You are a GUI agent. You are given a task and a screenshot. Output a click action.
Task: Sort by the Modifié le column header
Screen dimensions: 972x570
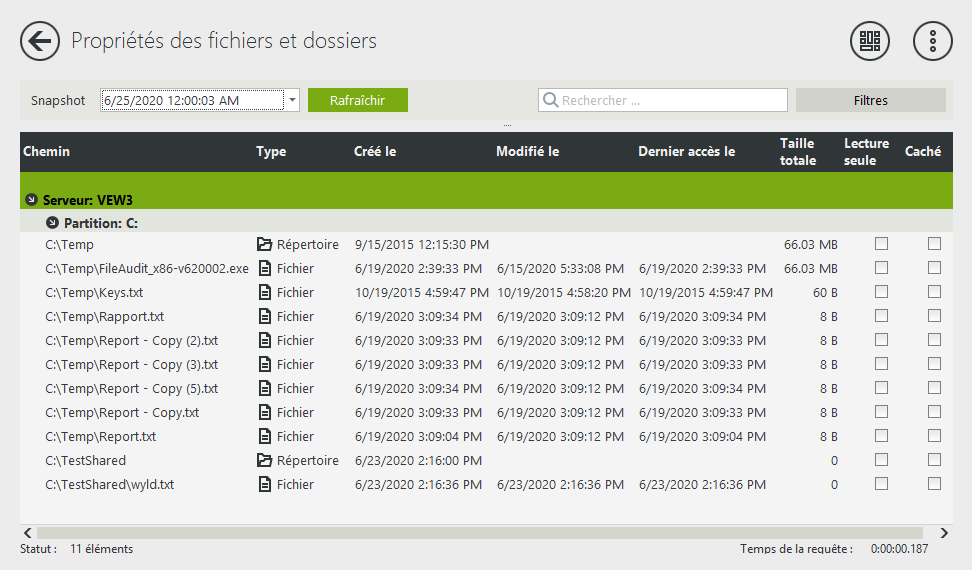click(527, 152)
